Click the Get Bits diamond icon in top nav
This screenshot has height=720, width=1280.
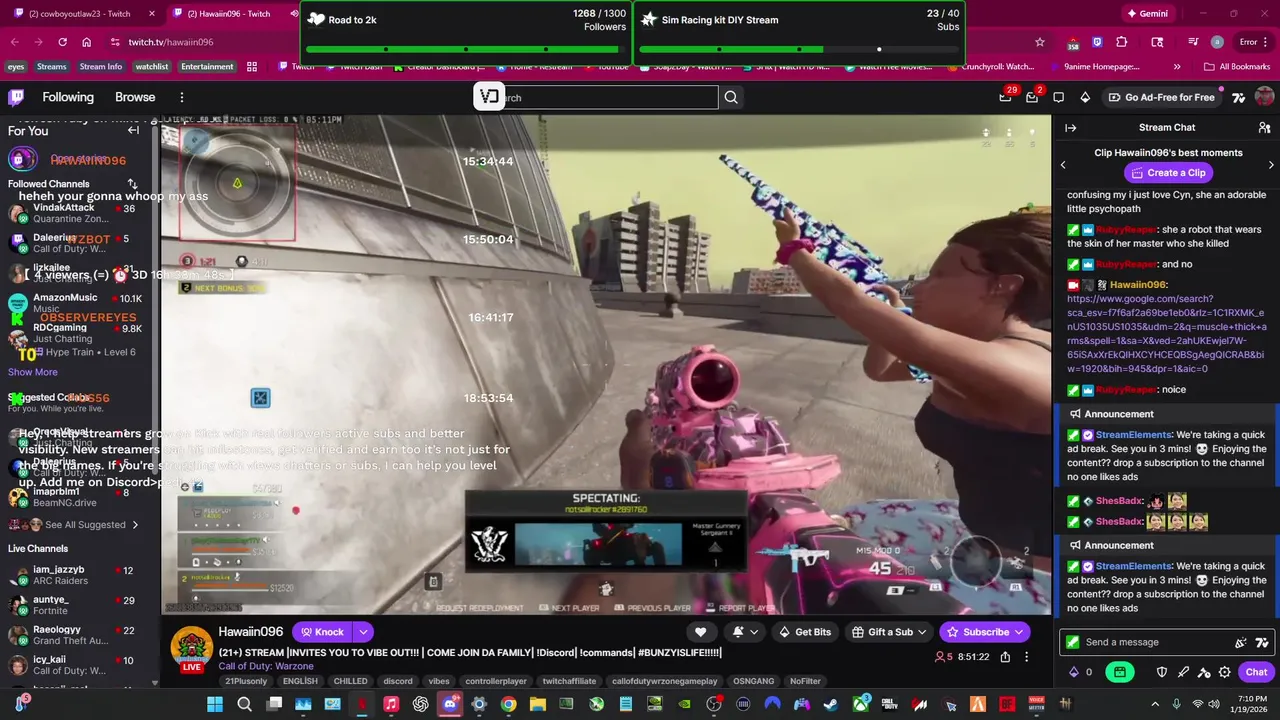tap(1085, 97)
